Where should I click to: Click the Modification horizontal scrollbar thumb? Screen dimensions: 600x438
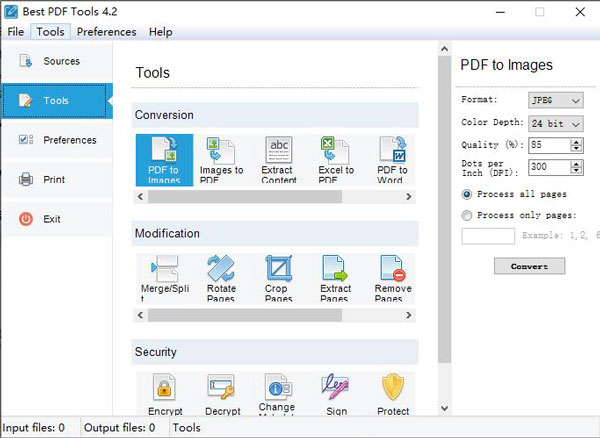pyautogui.click(x=245, y=315)
